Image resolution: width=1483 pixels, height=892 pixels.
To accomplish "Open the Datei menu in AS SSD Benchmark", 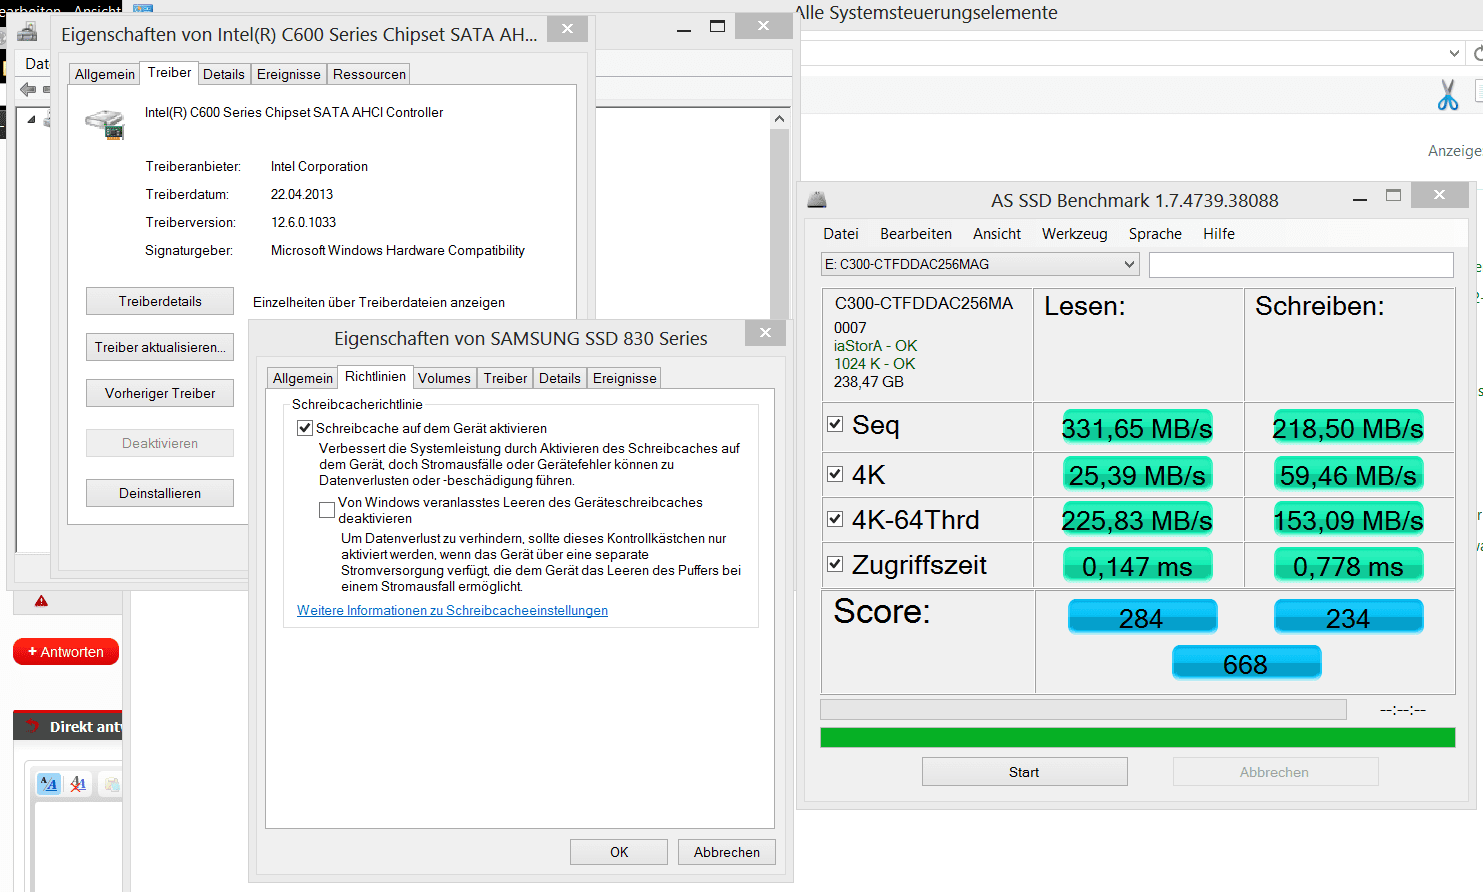I will point(841,234).
